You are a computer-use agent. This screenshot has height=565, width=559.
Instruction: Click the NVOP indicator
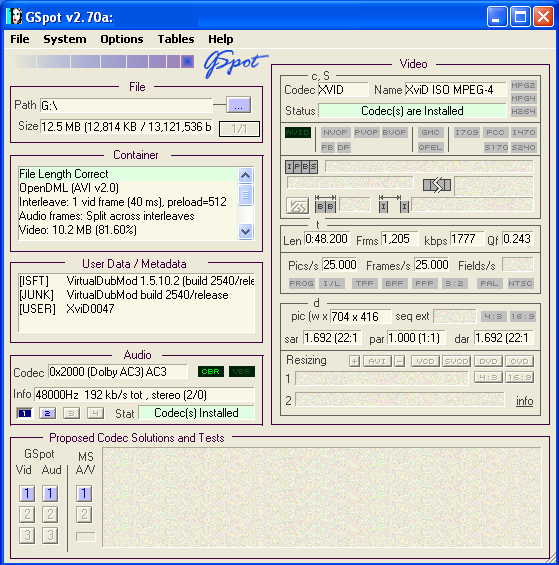[x=335, y=132]
